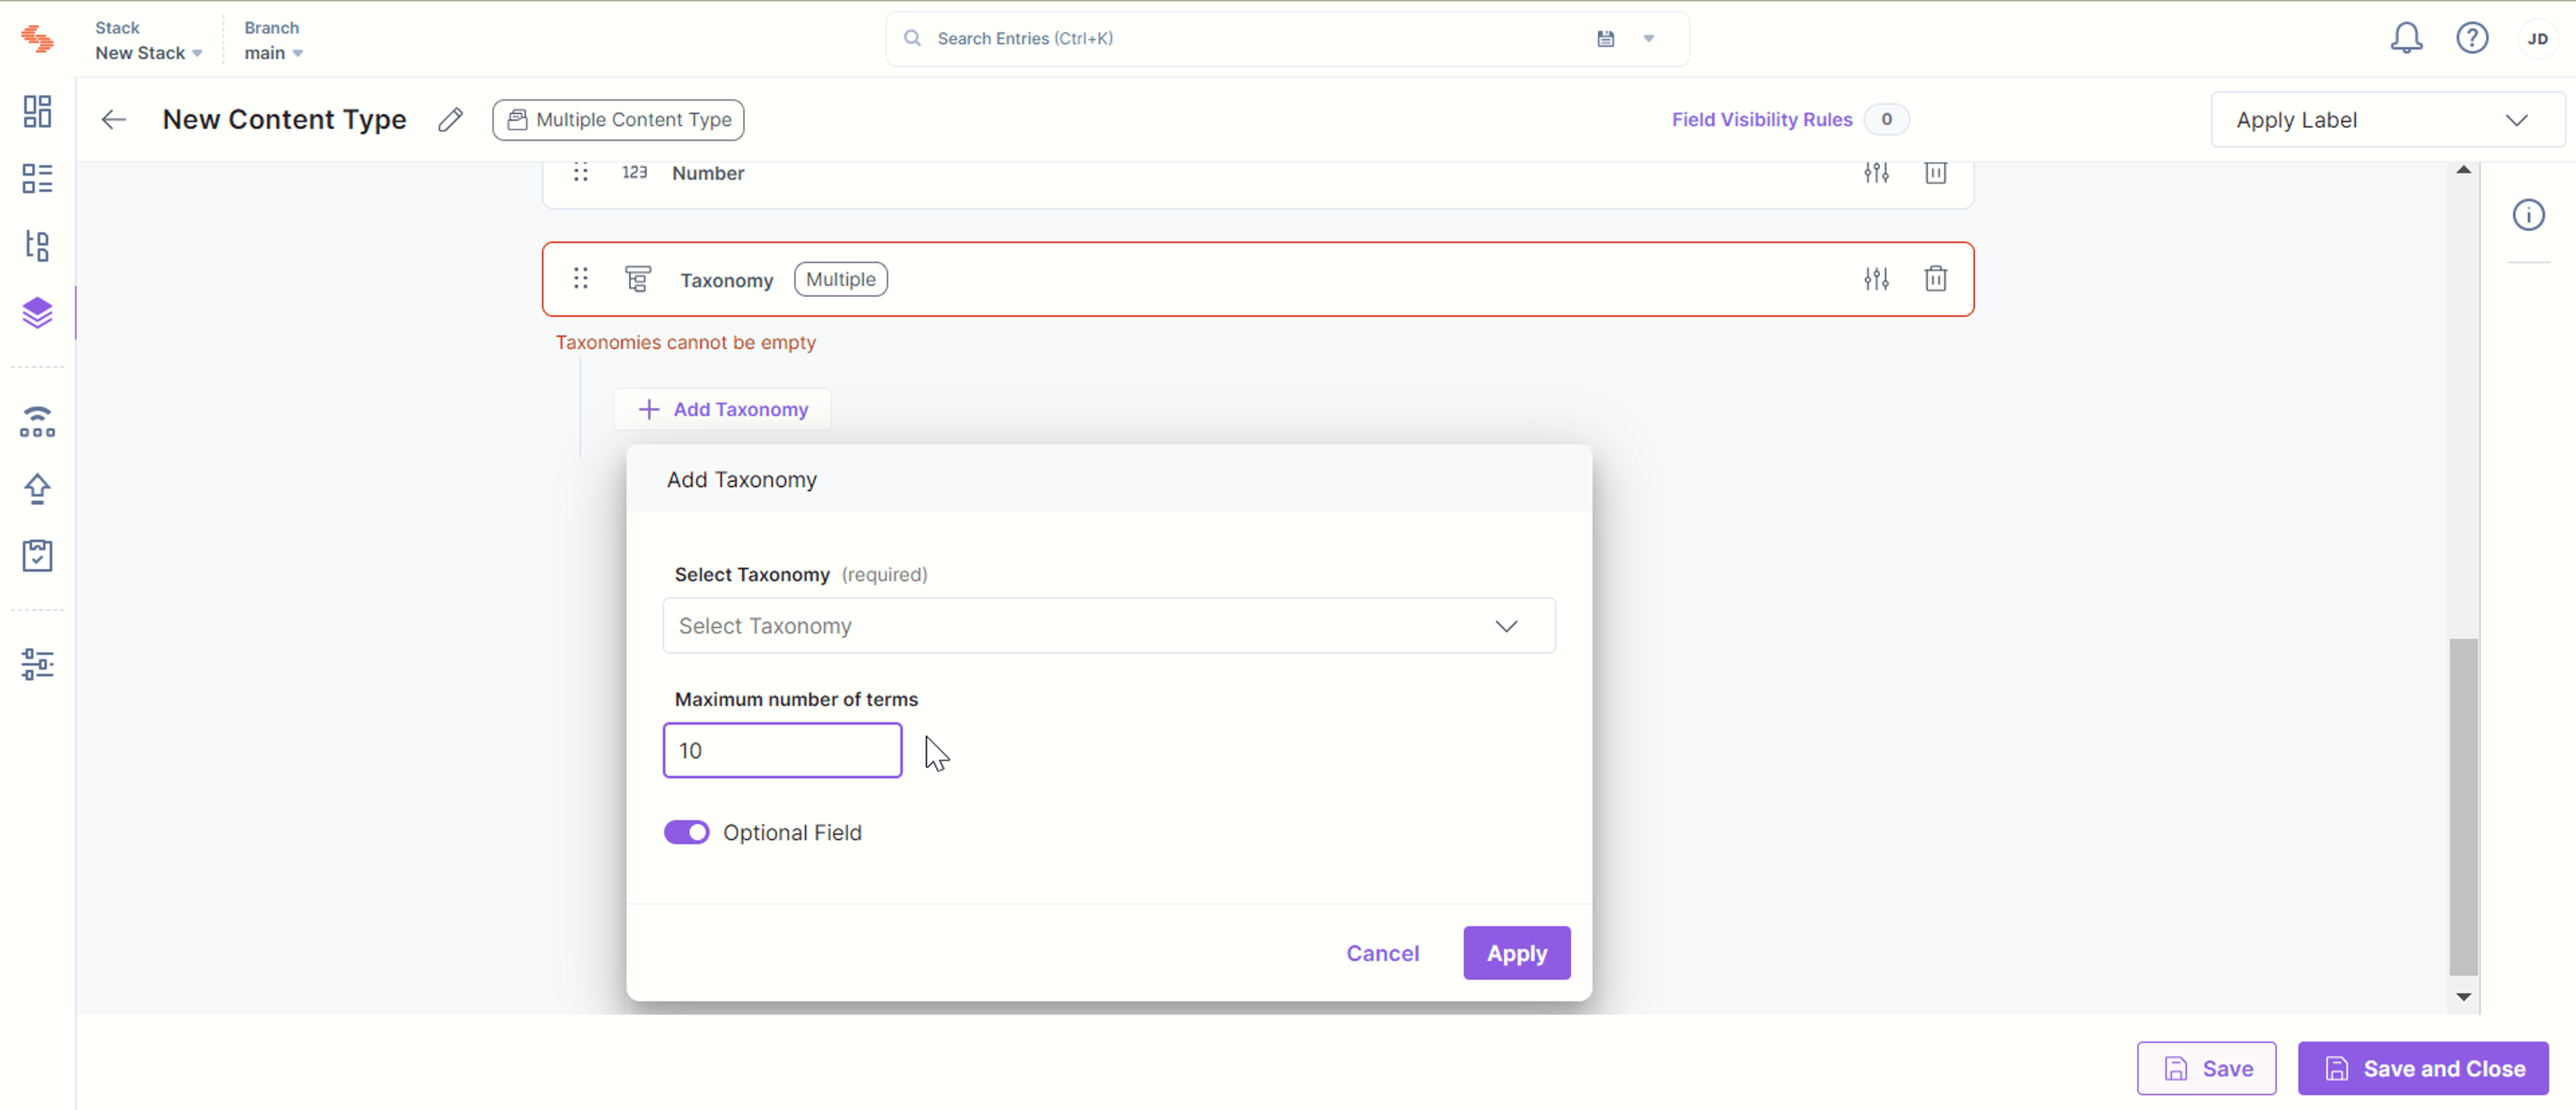
Task: Open Field Visibility Rules
Action: click(1761, 120)
